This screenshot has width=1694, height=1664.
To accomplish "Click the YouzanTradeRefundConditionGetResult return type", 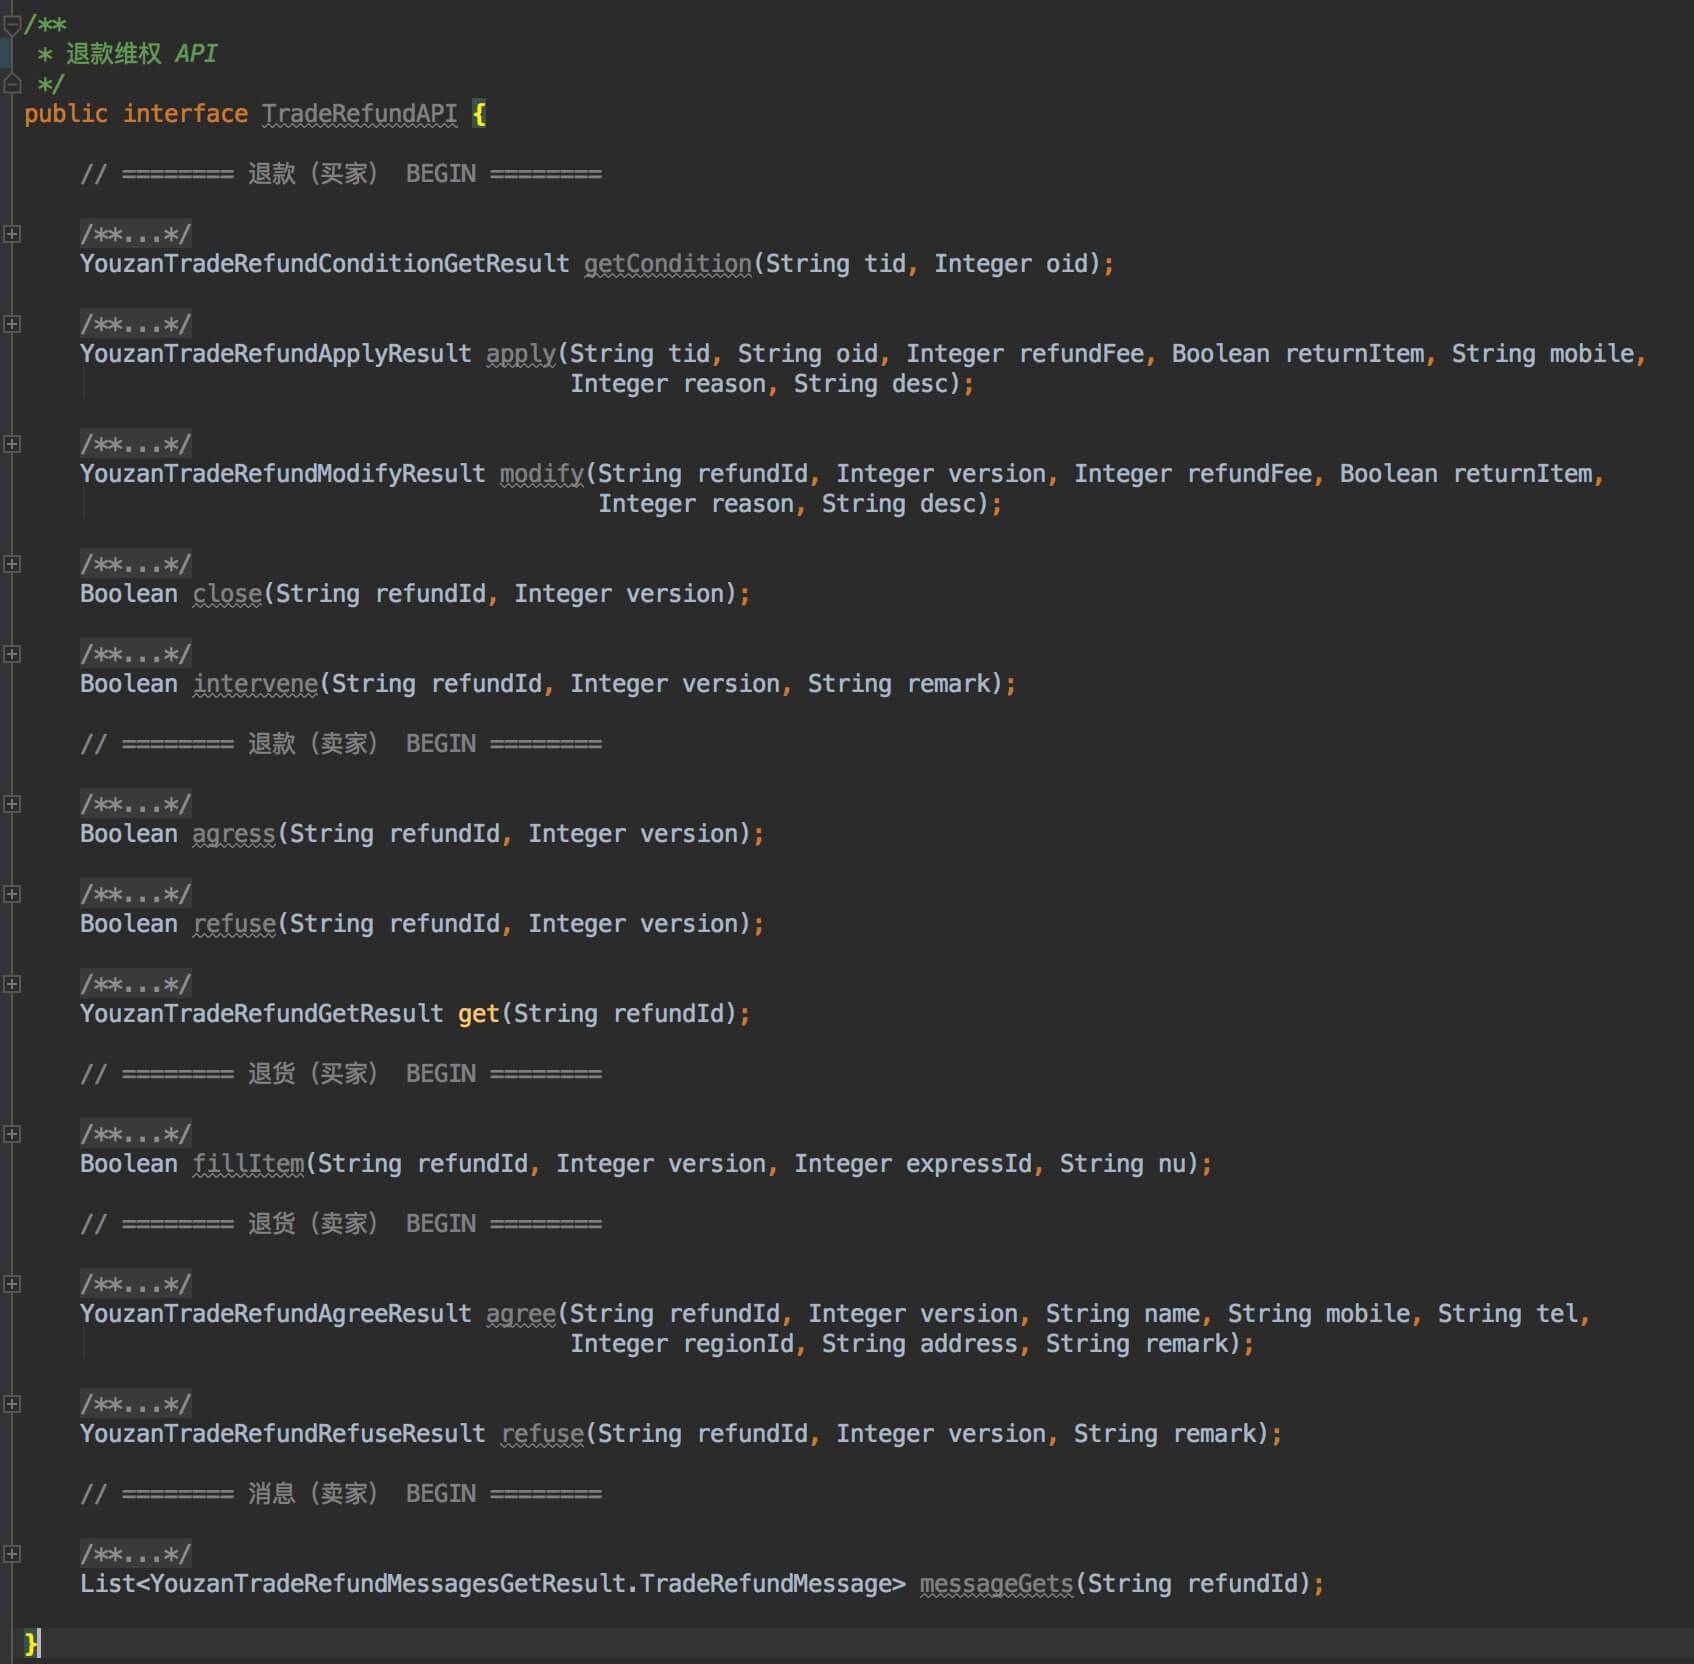I will pos(325,264).
